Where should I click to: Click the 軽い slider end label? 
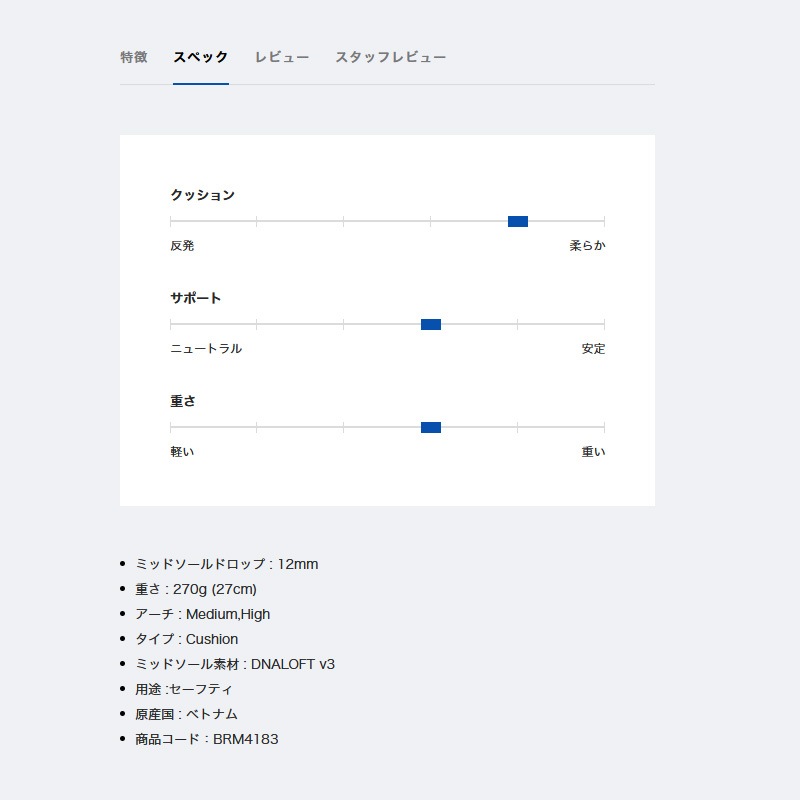[182, 452]
